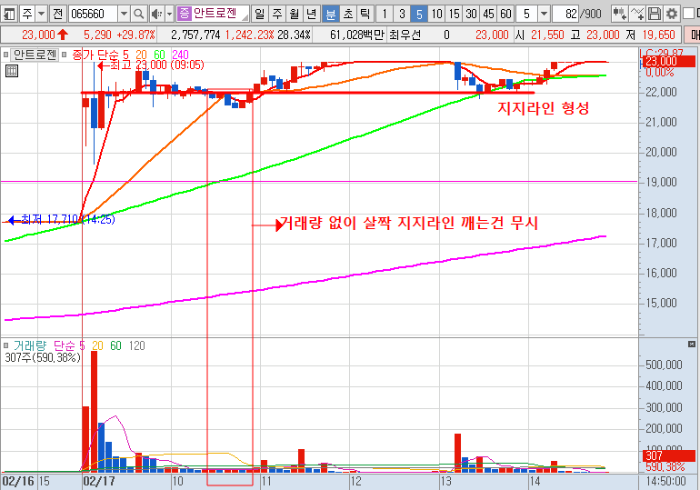This screenshot has height=490, width=700.
Task: Set interval to 45 minutes
Action: (x=488, y=14)
